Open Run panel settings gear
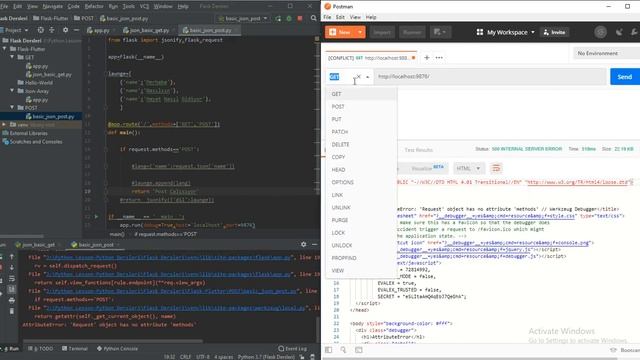The image size is (640, 360). tap(303, 244)
